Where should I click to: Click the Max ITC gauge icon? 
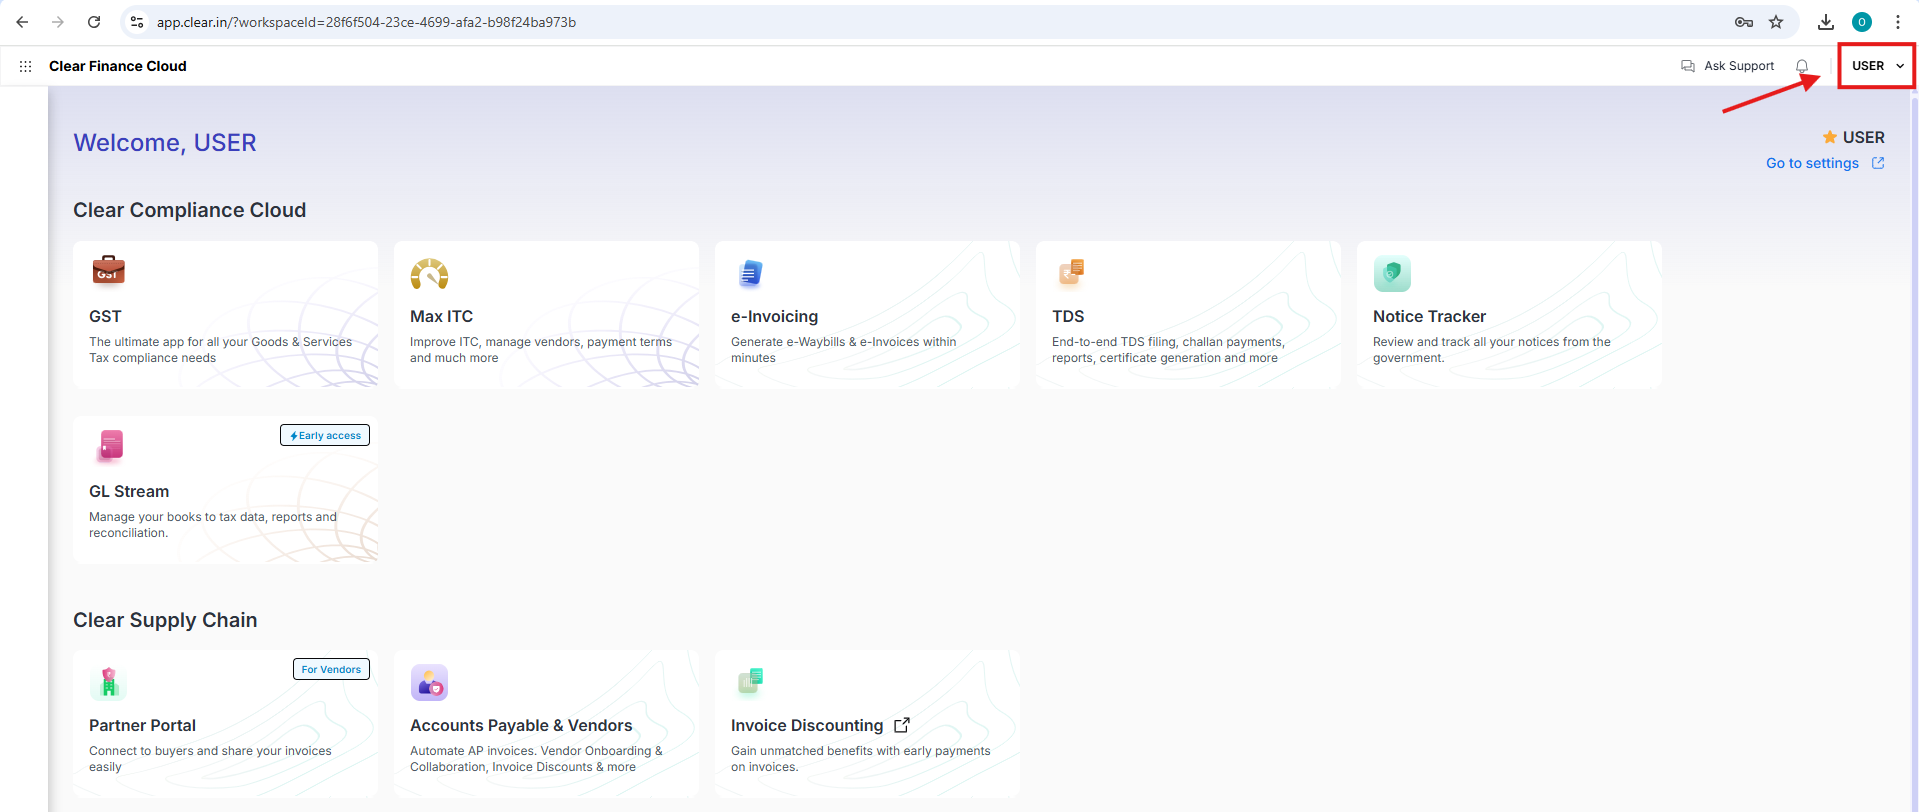click(x=429, y=273)
